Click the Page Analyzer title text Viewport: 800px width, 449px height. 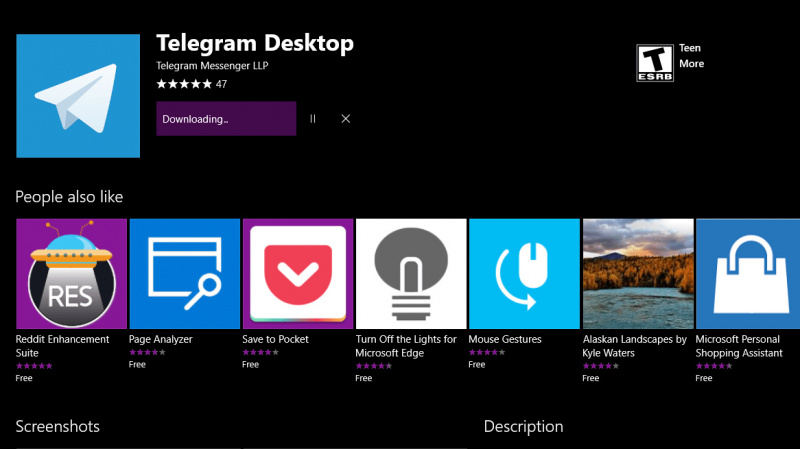pyautogui.click(x=161, y=339)
